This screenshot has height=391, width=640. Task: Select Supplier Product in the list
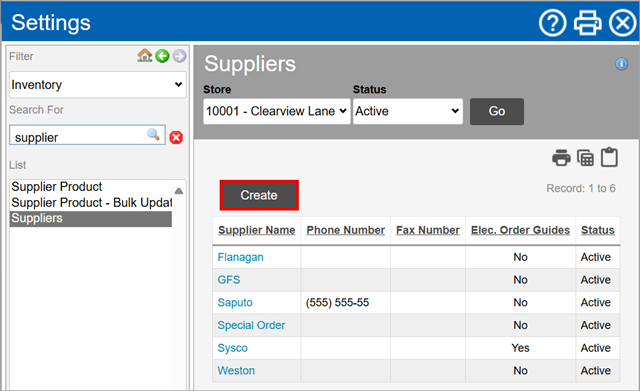point(57,187)
